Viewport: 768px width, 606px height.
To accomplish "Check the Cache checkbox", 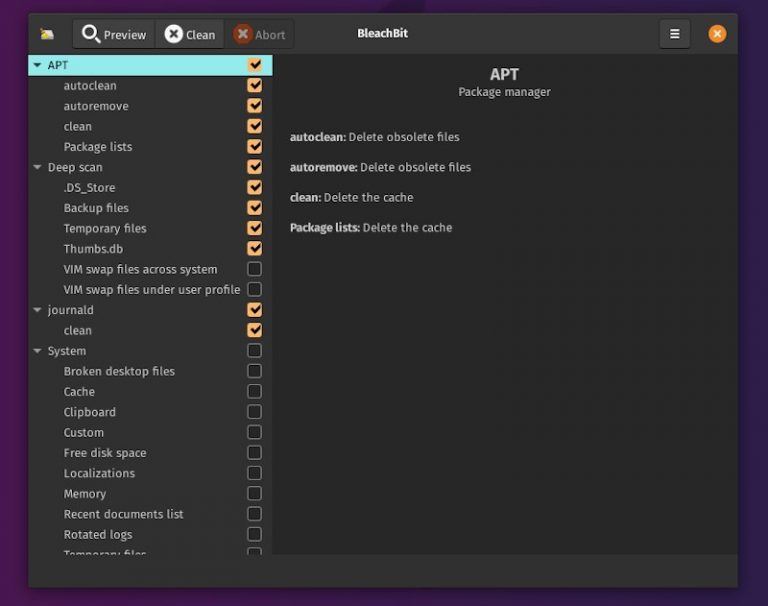I will click(255, 391).
